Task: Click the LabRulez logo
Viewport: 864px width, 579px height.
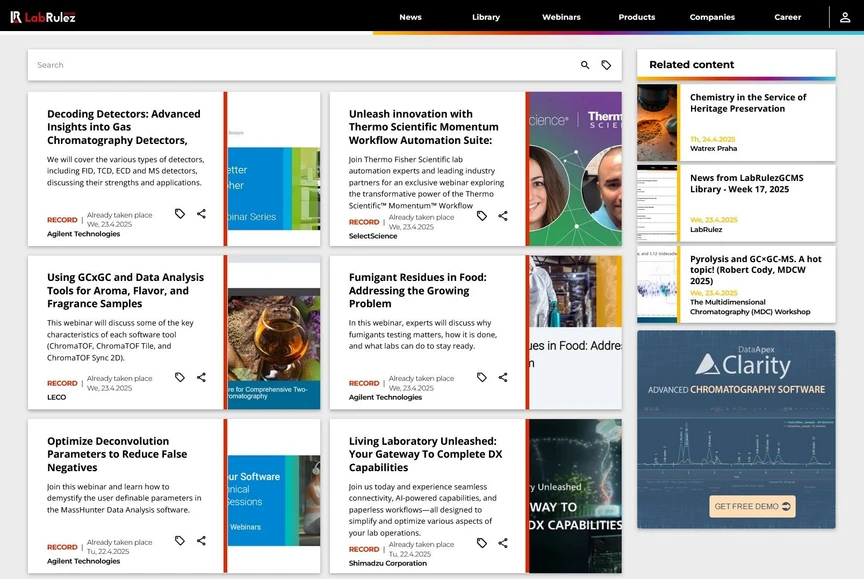Action: (42, 17)
